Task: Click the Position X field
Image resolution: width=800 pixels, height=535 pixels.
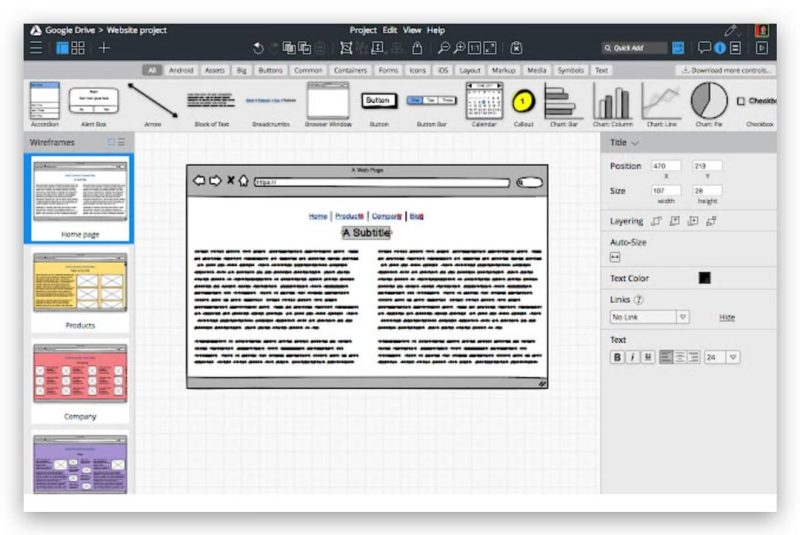Action: tap(665, 166)
